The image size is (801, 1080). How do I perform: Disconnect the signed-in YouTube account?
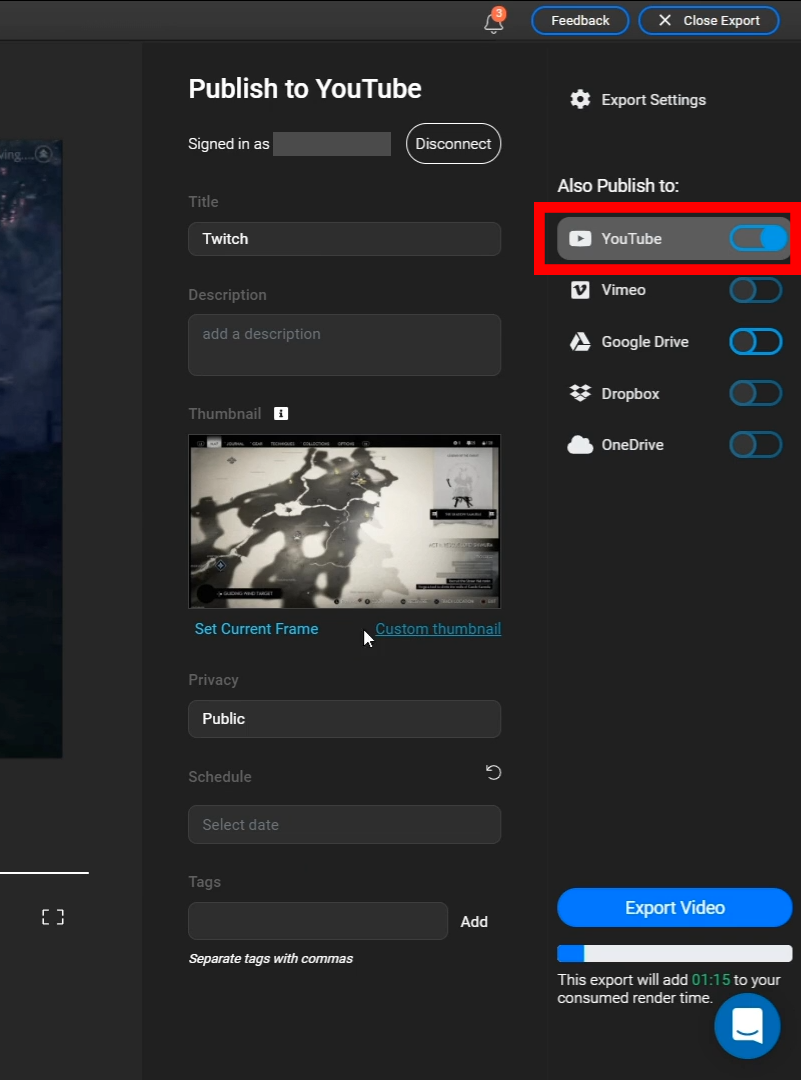click(x=453, y=144)
